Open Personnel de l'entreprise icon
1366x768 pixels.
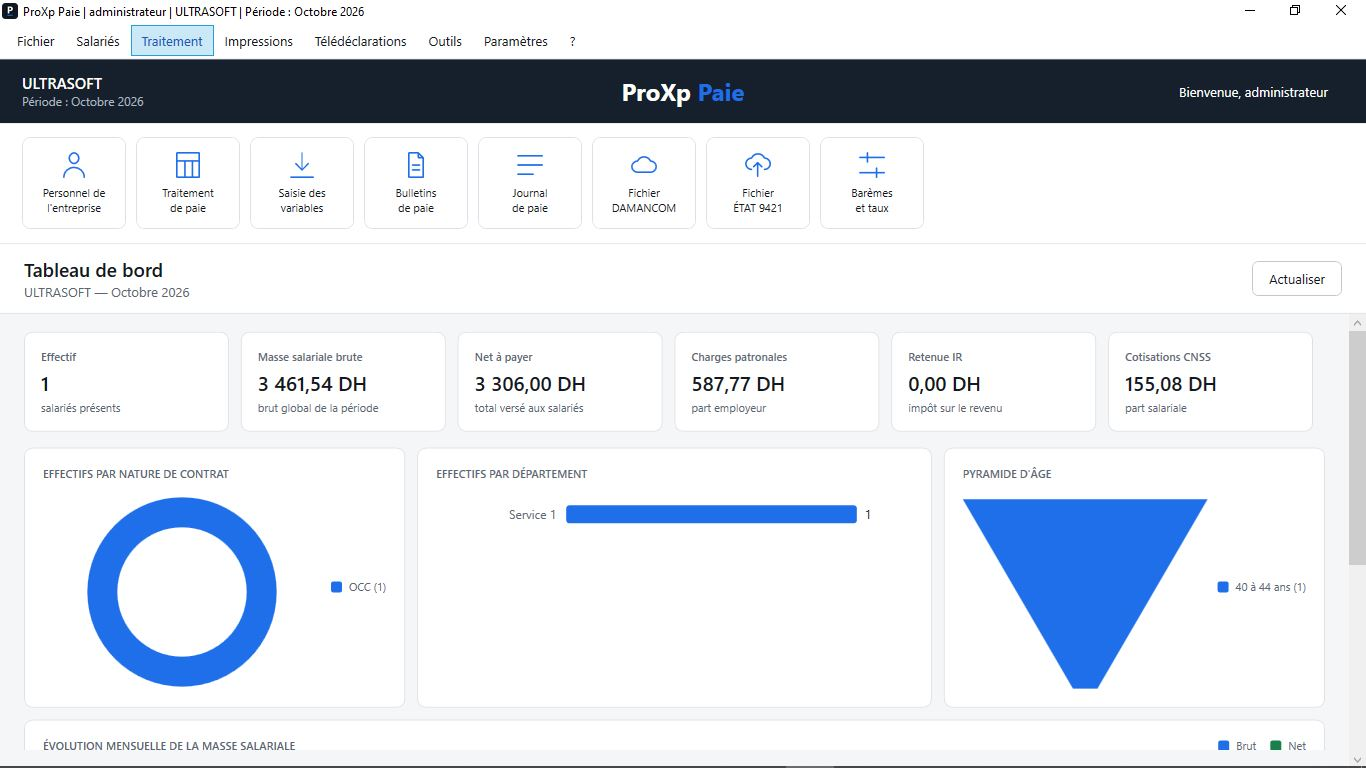pyautogui.click(x=74, y=165)
